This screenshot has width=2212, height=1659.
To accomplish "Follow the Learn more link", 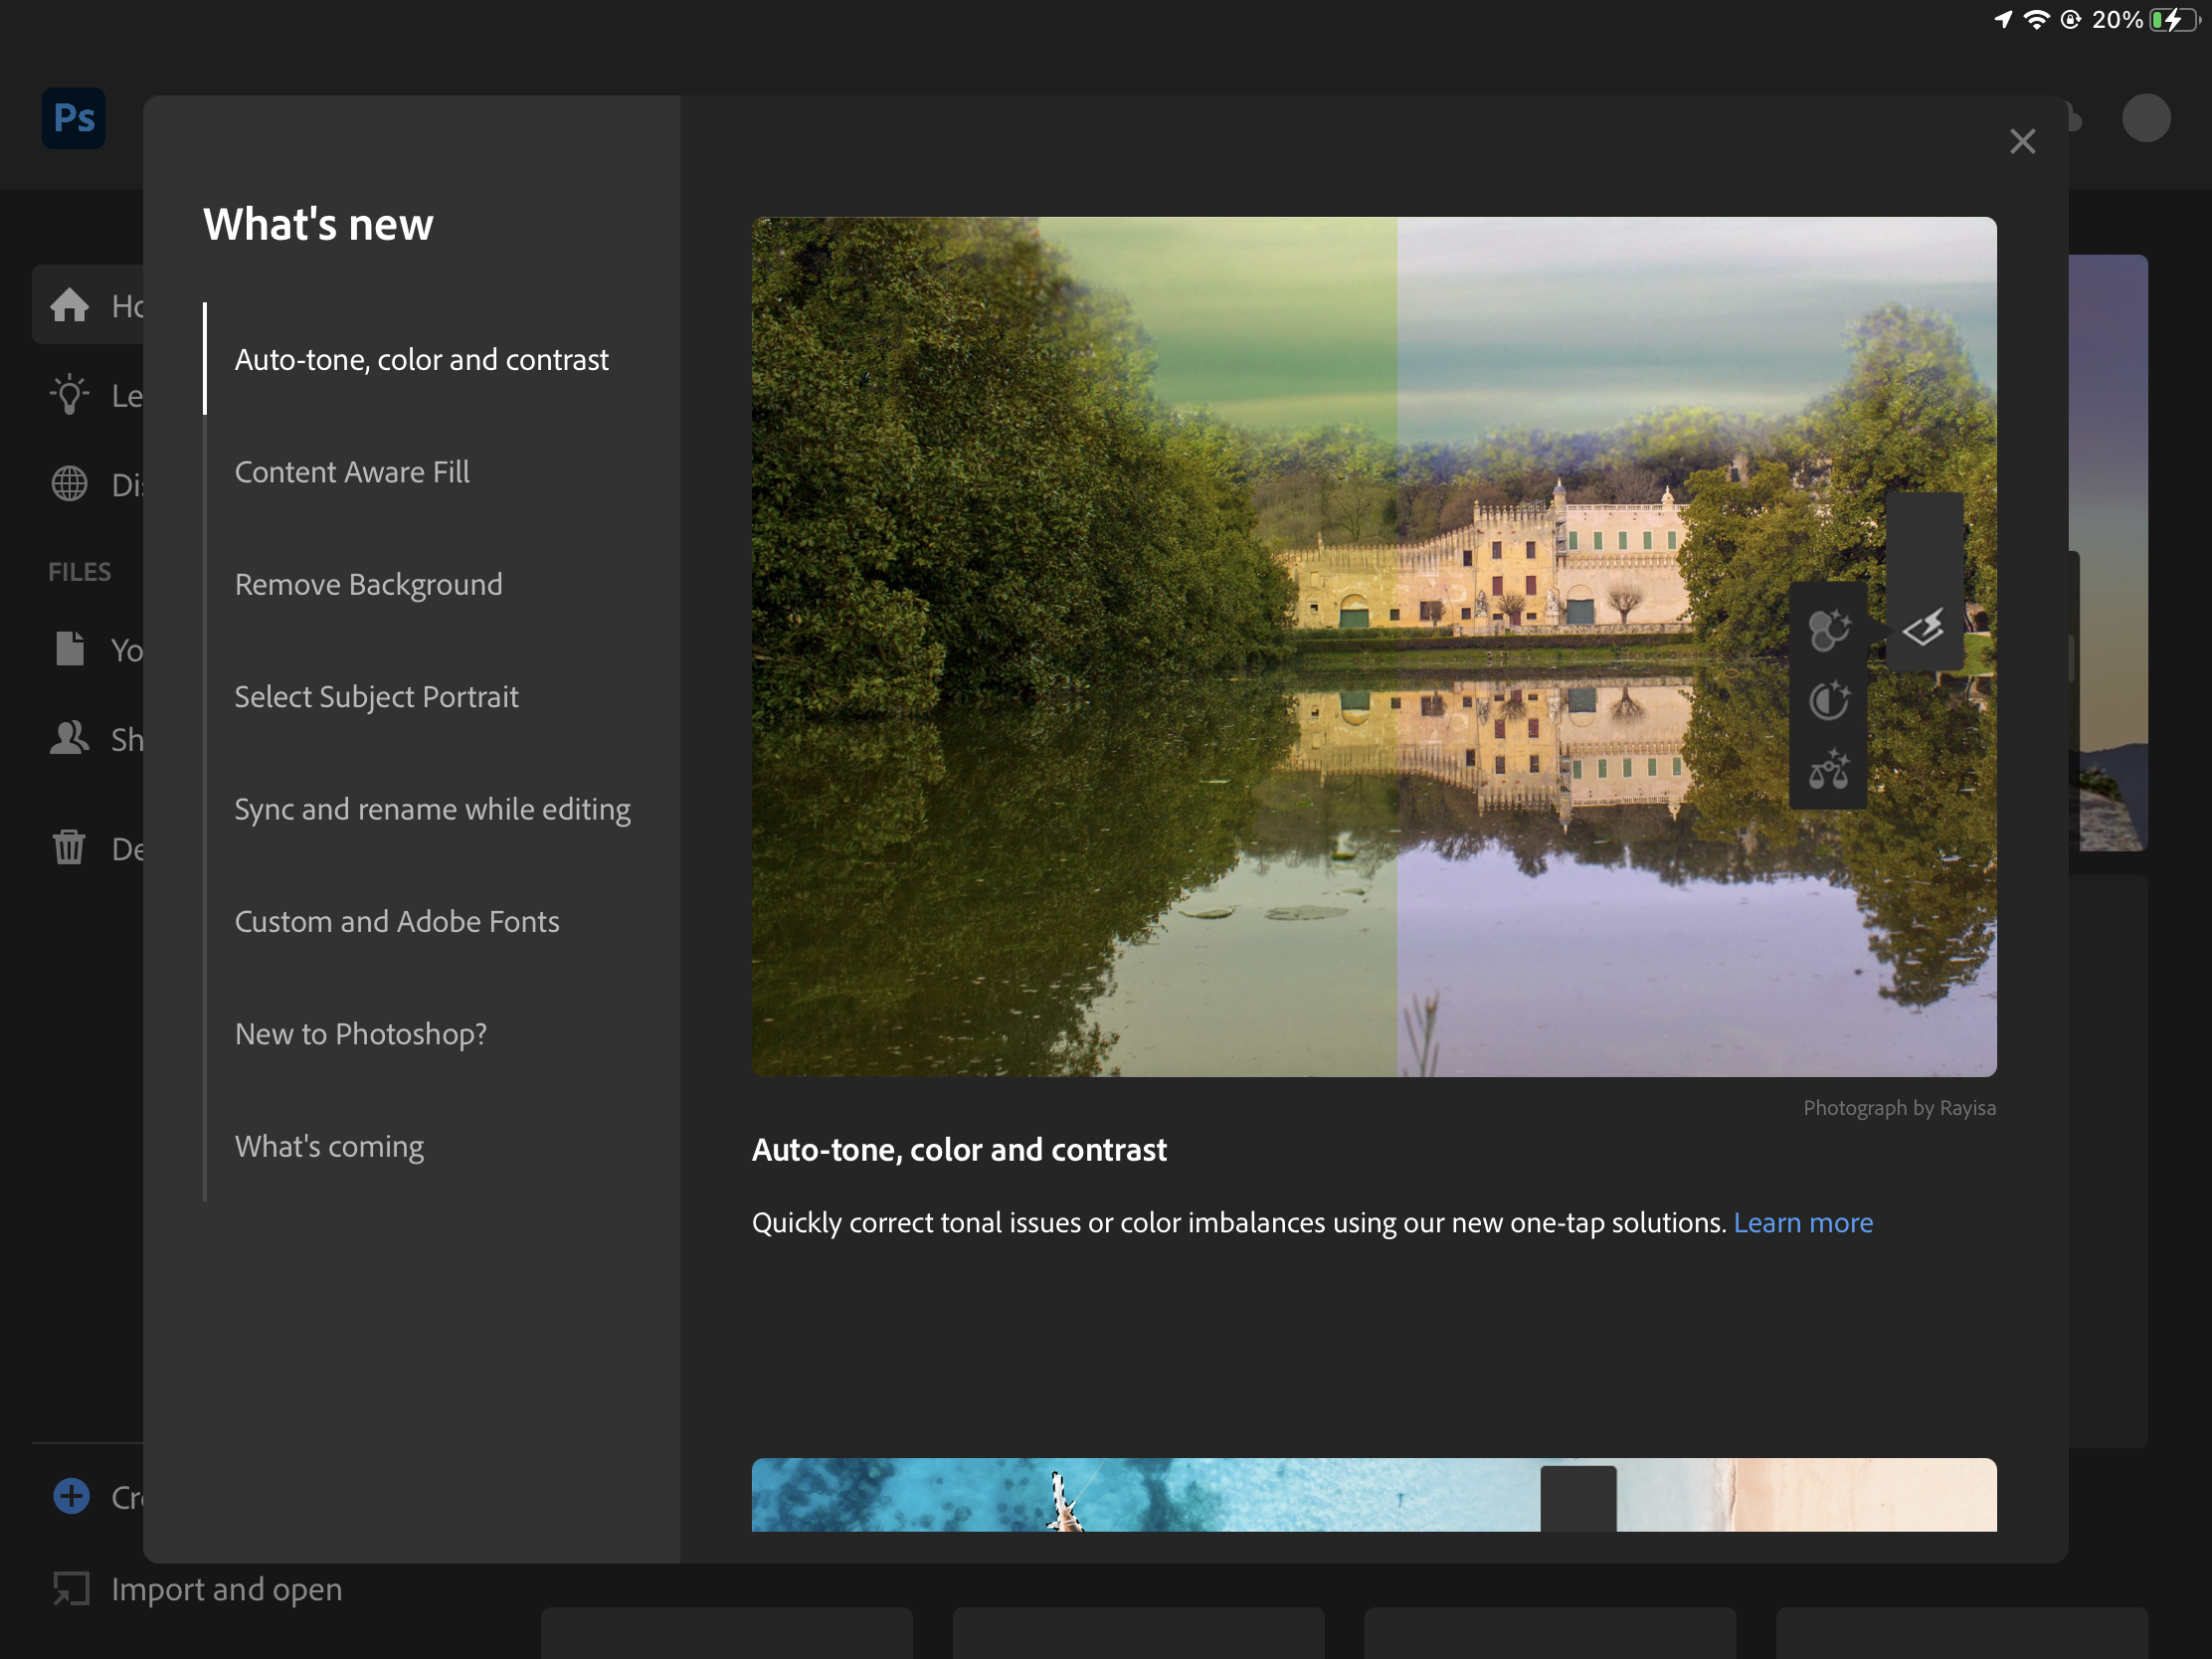I will (1802, 1222).
